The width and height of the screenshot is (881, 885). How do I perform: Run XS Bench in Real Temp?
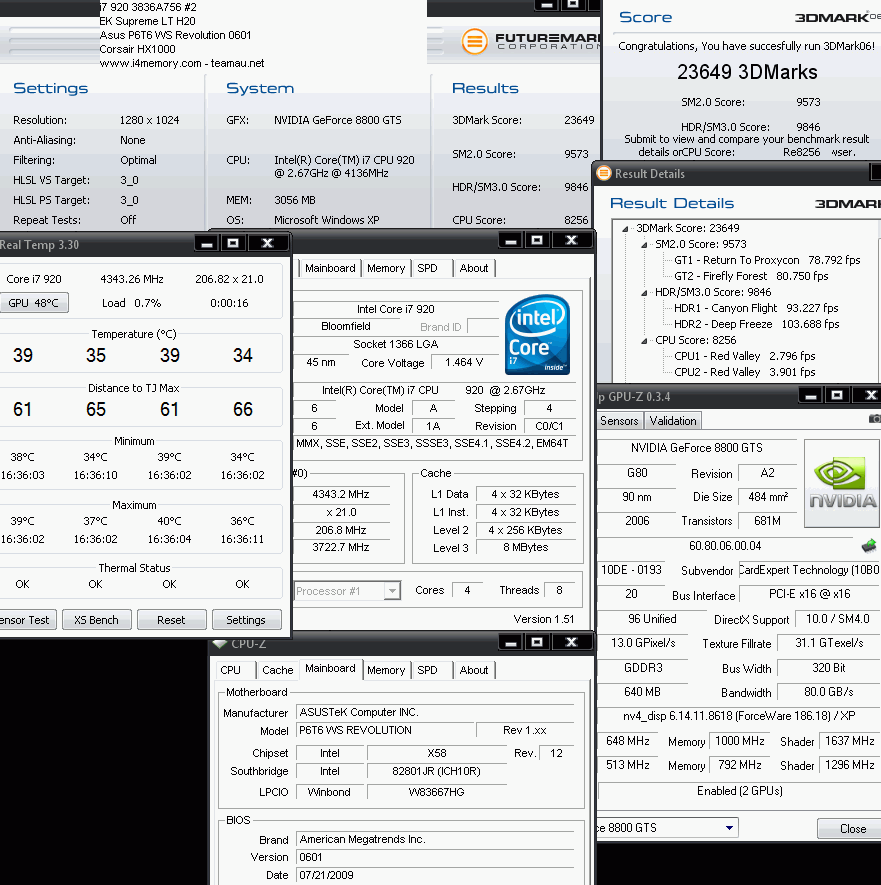97,620
